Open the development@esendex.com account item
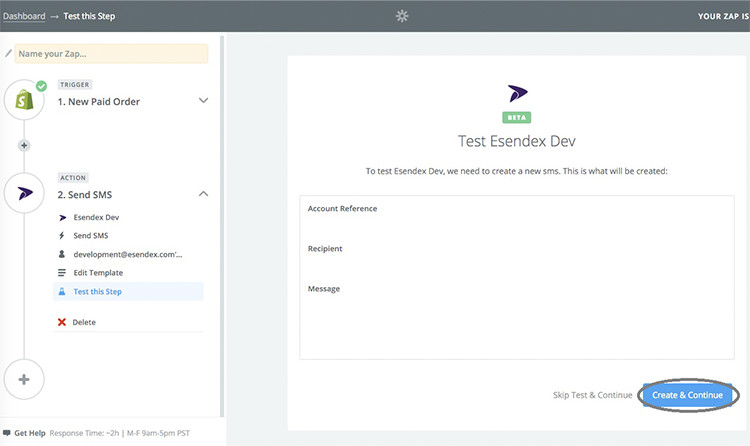 pos(127,254)
